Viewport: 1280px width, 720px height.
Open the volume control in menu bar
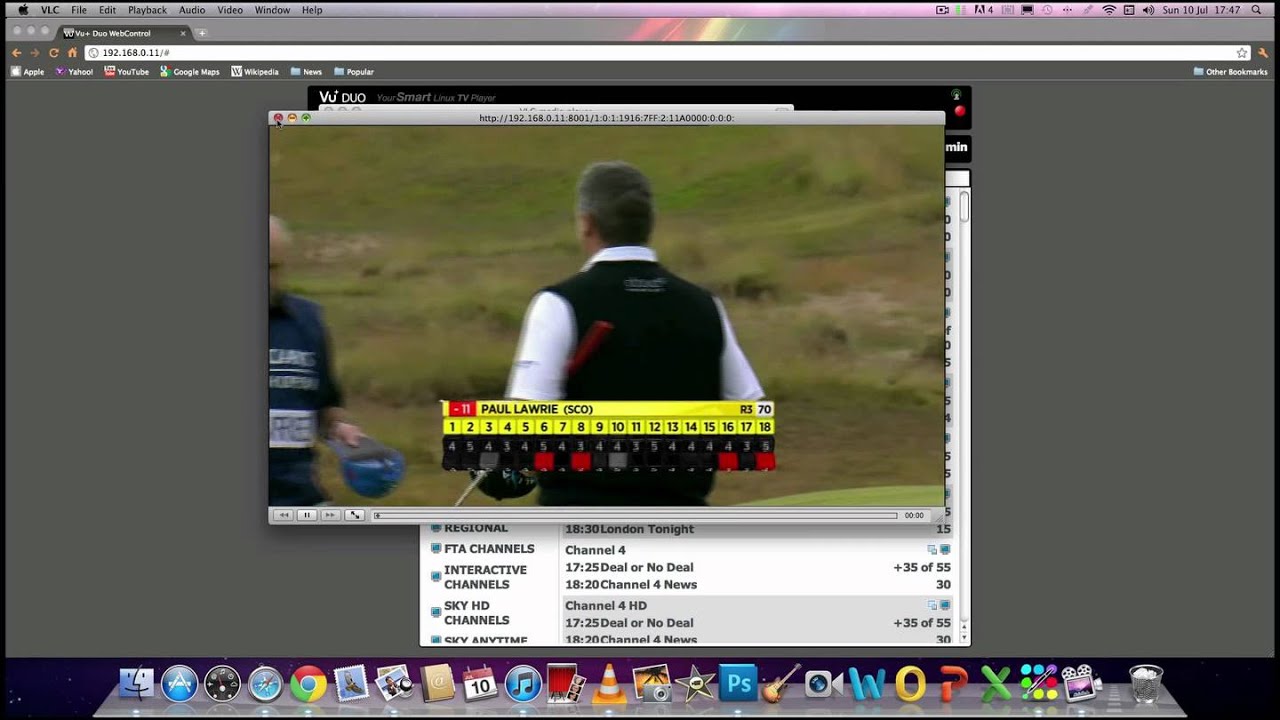pos(1147,10)
